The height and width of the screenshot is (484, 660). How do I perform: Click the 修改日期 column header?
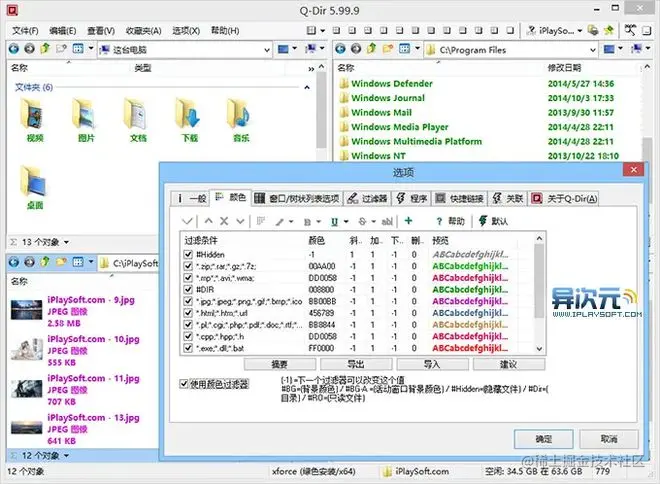564,67
